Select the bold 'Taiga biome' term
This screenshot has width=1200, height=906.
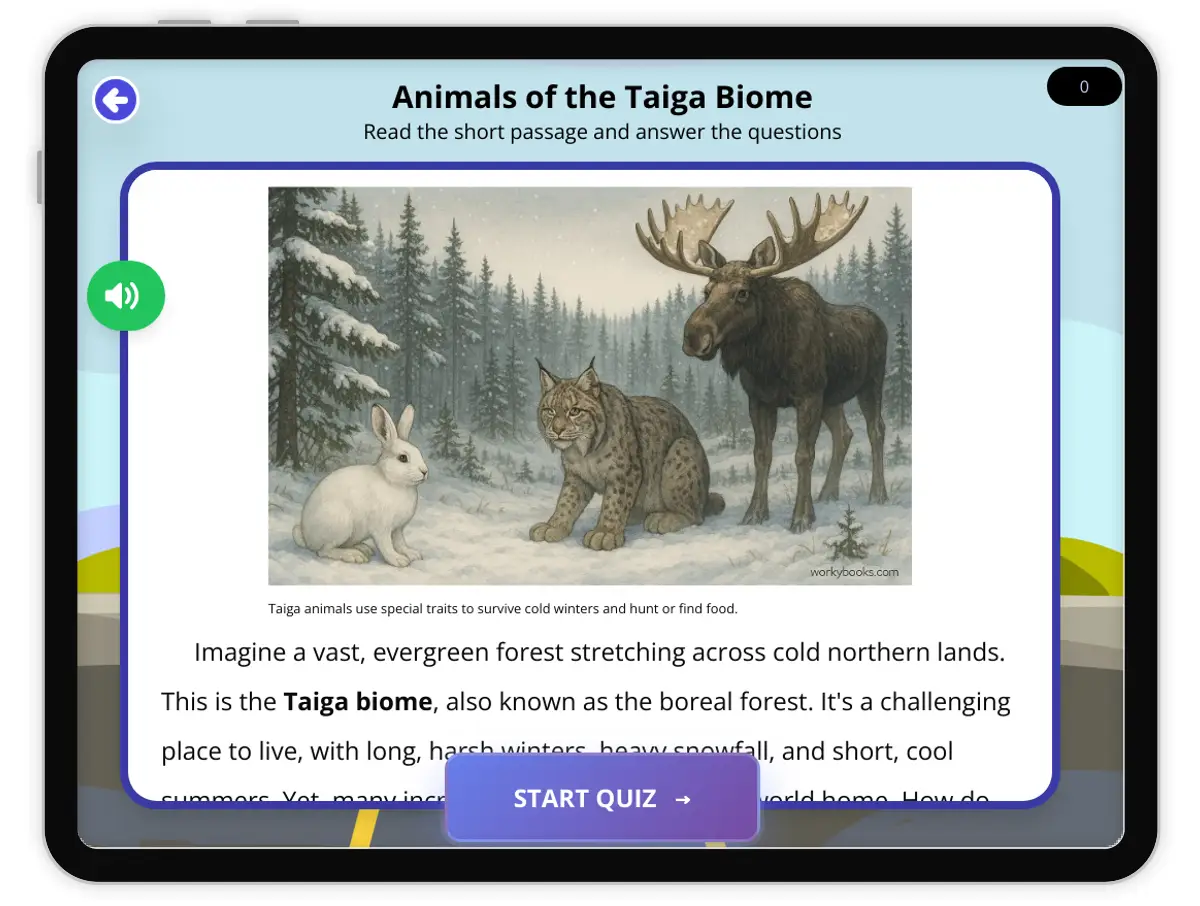358,701
